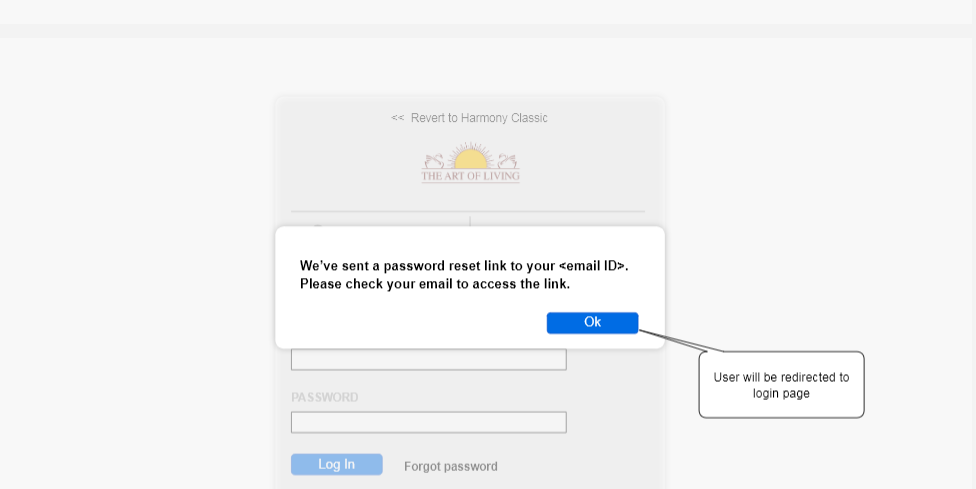Click the dimmed Log In button
The width and height of the screenshot is (976, 489).
[x=337, y=465]
